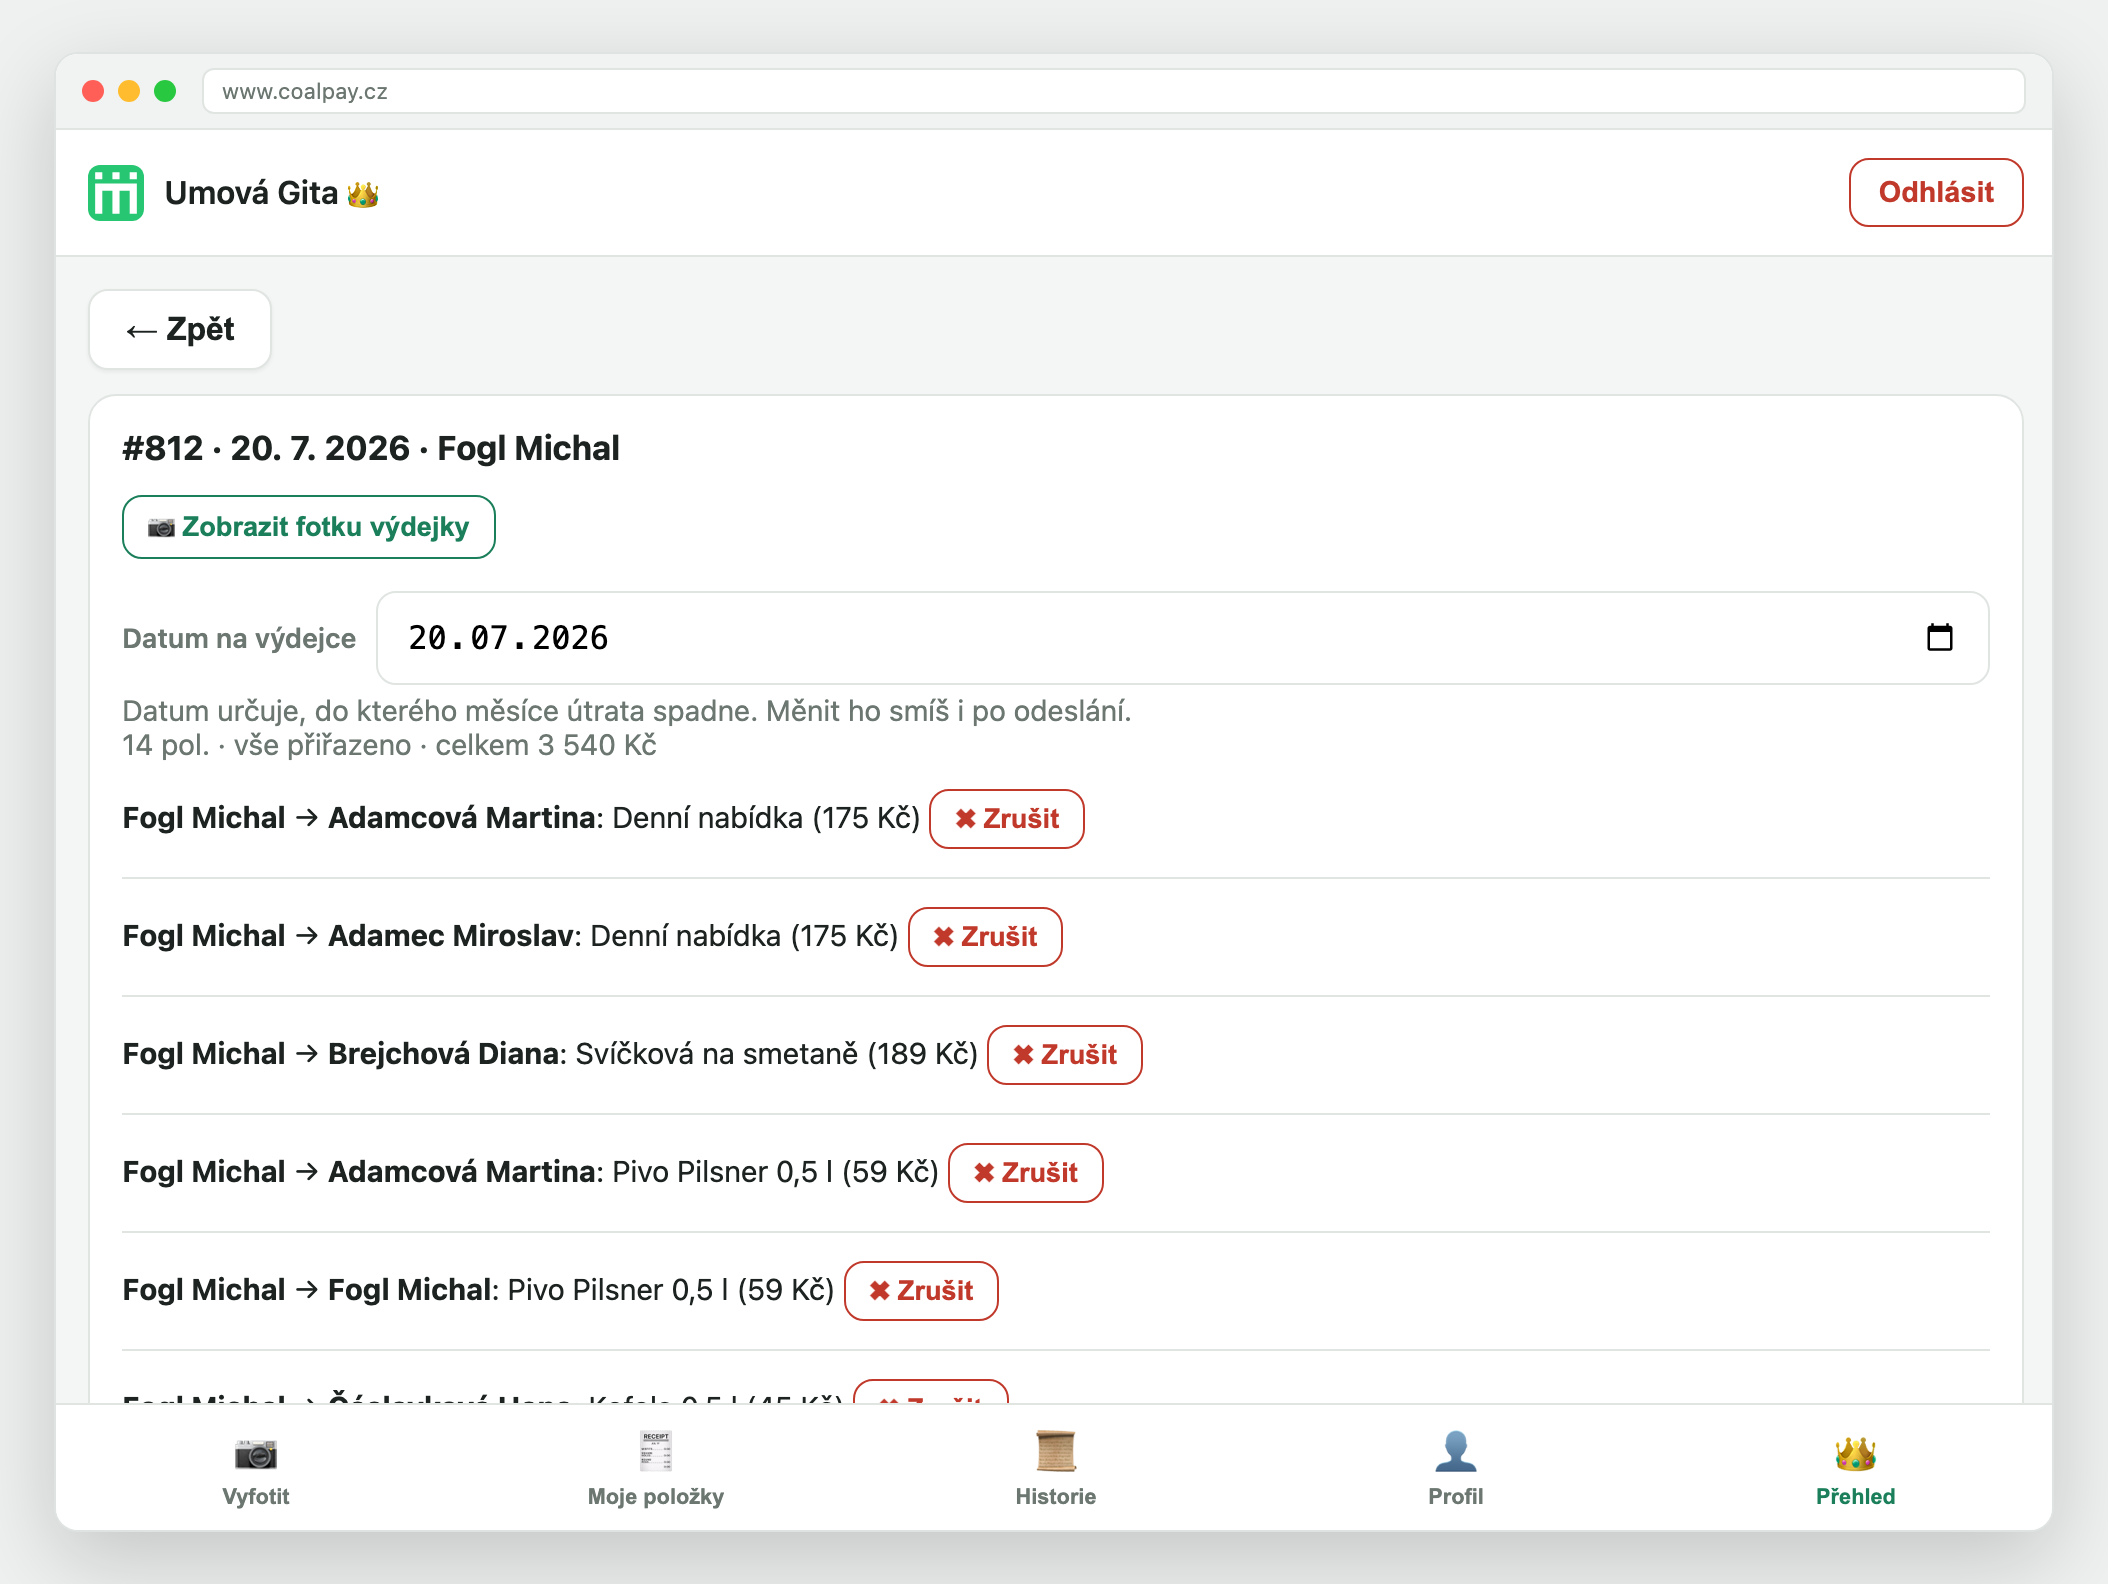Open the Historie scroll icon
2108x1584 pixels.
1056,1452
